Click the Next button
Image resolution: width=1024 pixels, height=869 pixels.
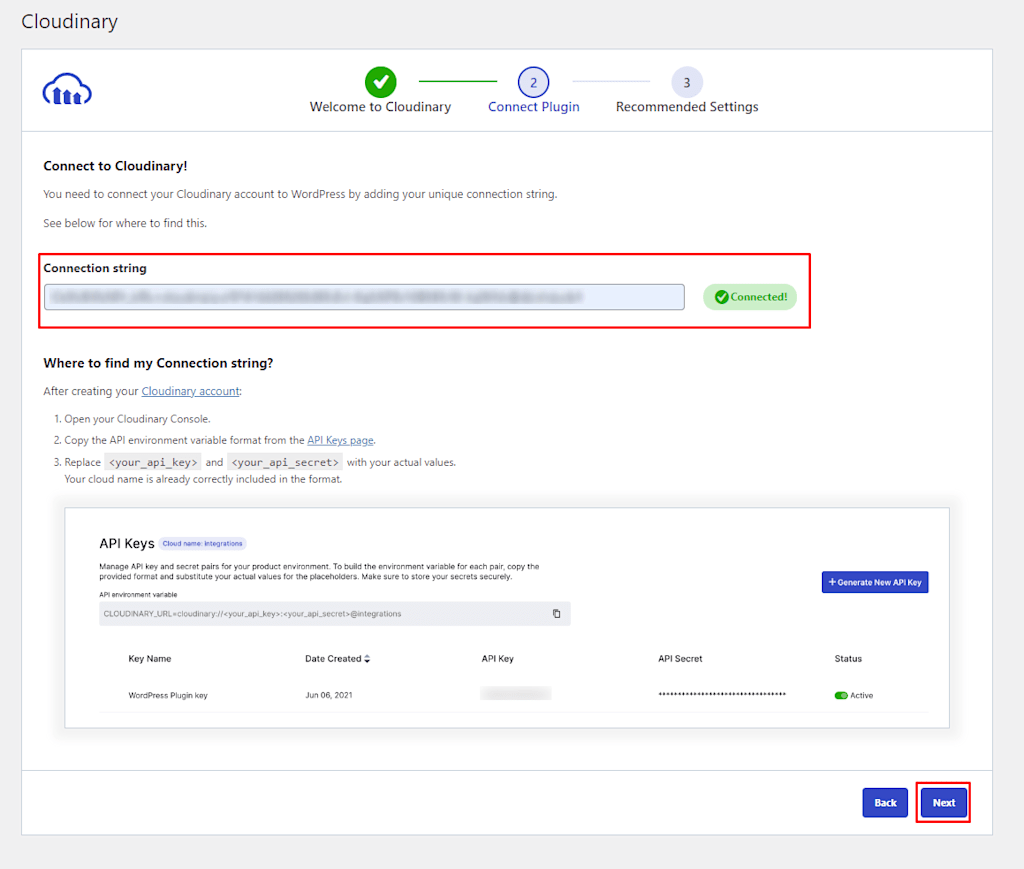944,802
